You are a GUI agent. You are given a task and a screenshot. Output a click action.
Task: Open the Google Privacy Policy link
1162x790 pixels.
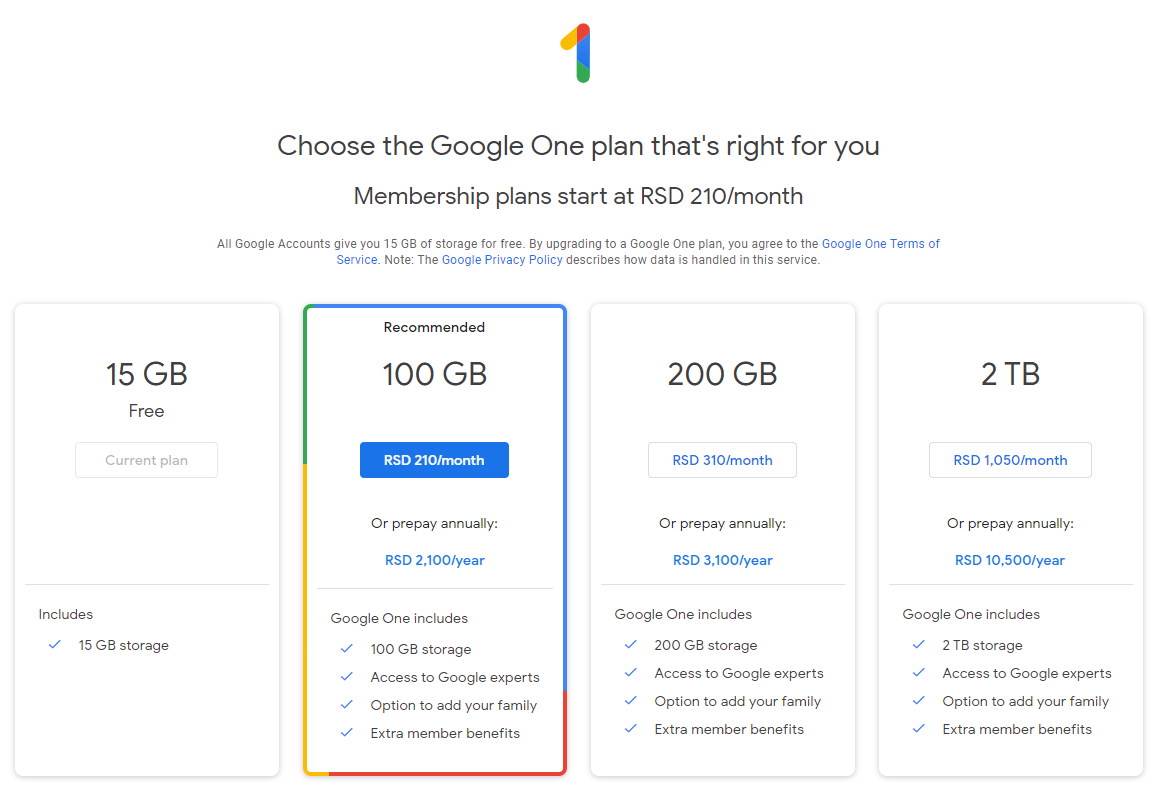point(502,259)
